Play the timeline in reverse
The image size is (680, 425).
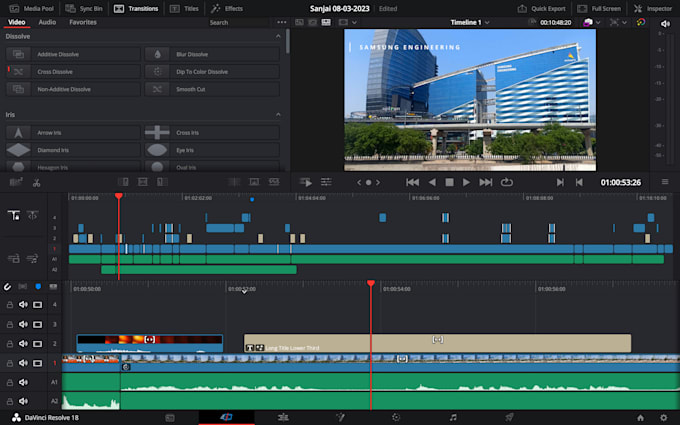(432, 182)
